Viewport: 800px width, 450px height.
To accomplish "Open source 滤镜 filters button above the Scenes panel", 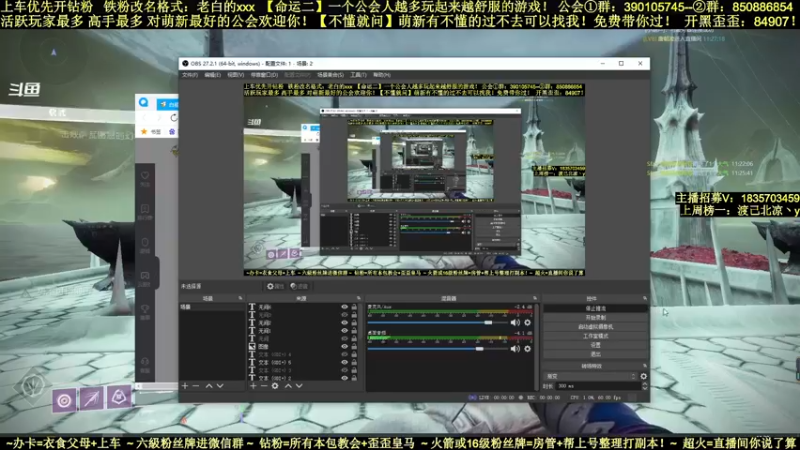I will click(x=299, y=286).
